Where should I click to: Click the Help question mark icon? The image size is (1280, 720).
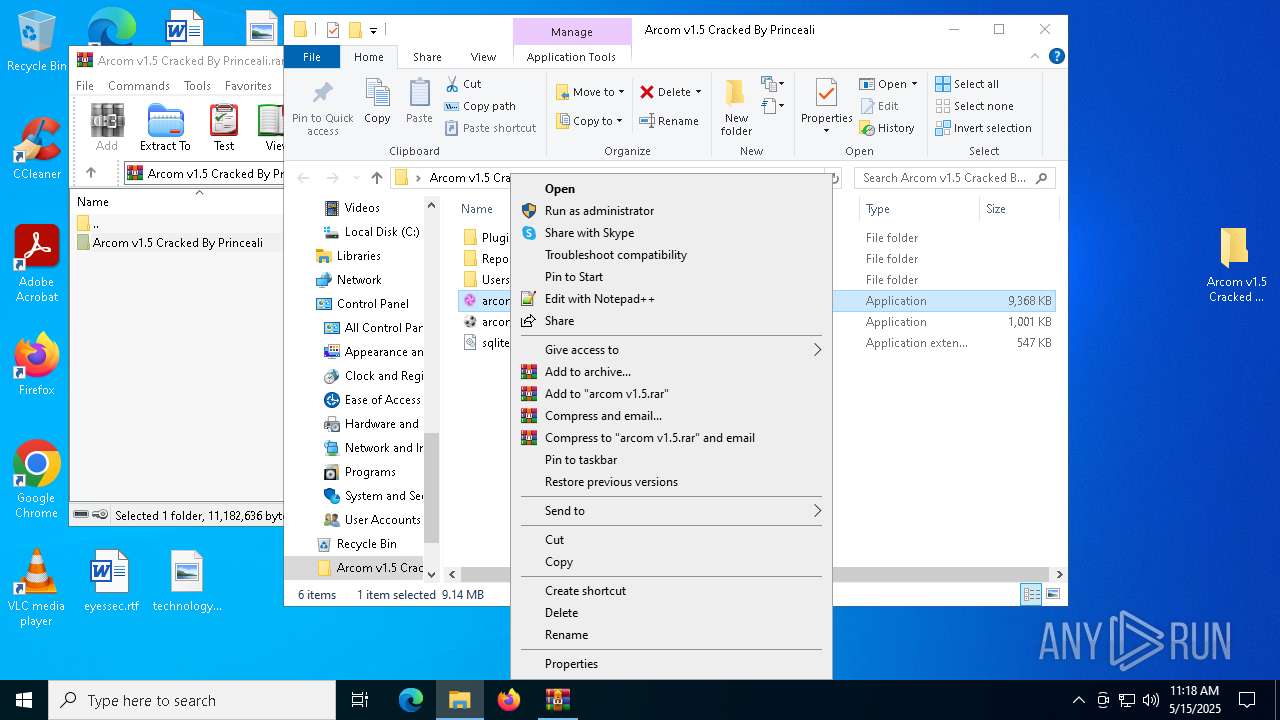(1056, 57)
